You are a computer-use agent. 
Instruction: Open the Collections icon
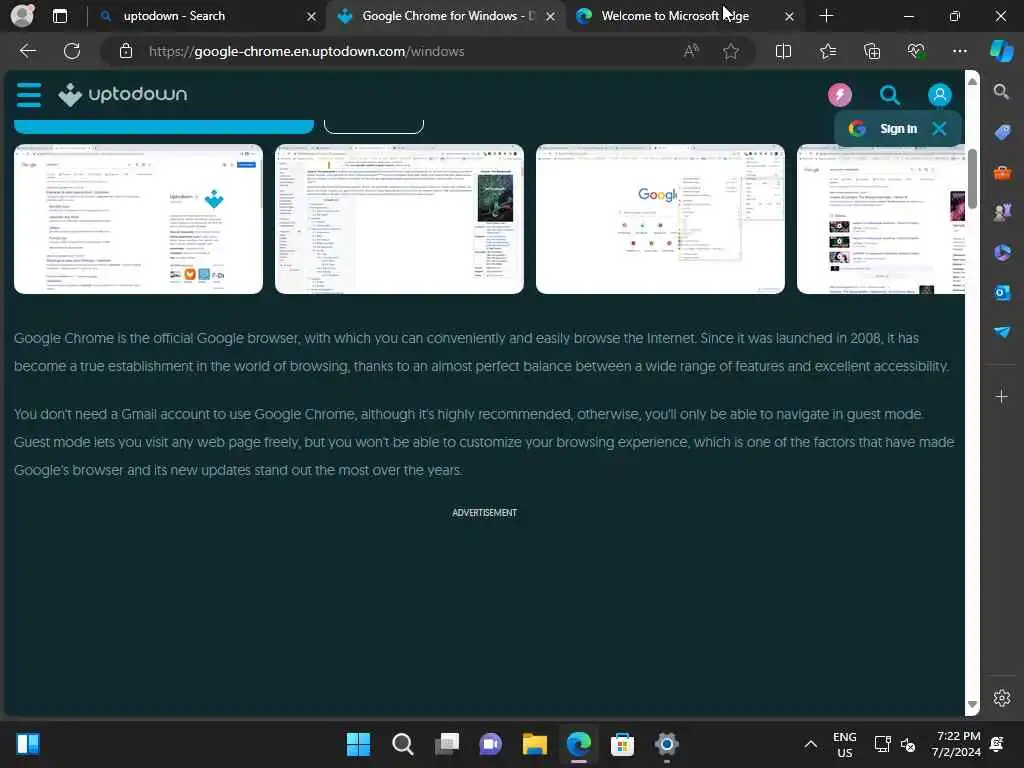(x=872, y=51)
